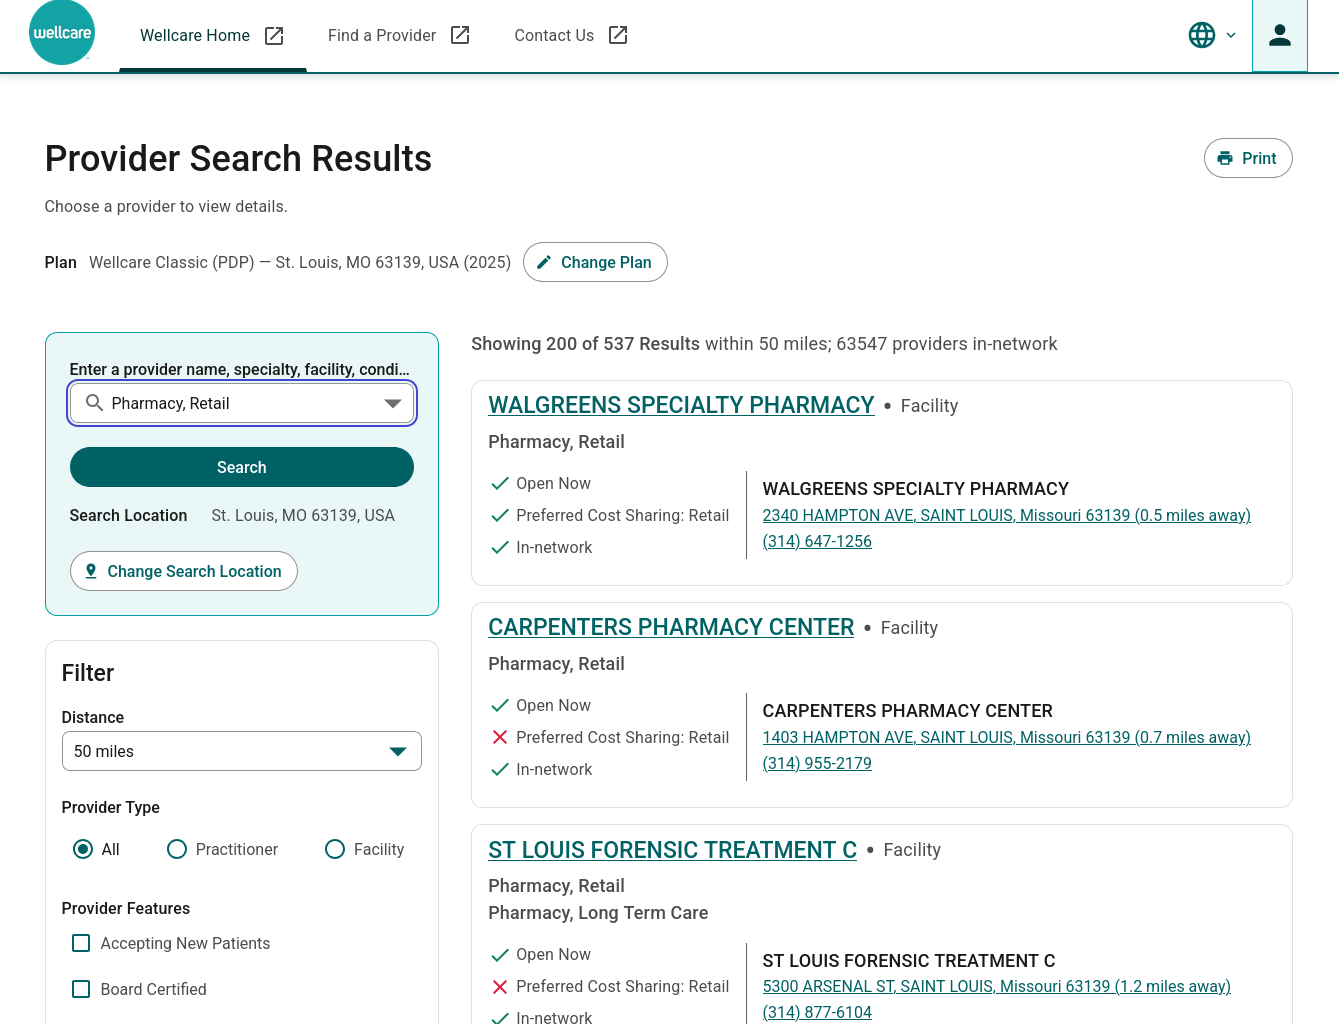The height and width of the screenshot is (1024, 1339).
Task: Check the Accepting New Patients filter
Action: 81,943
